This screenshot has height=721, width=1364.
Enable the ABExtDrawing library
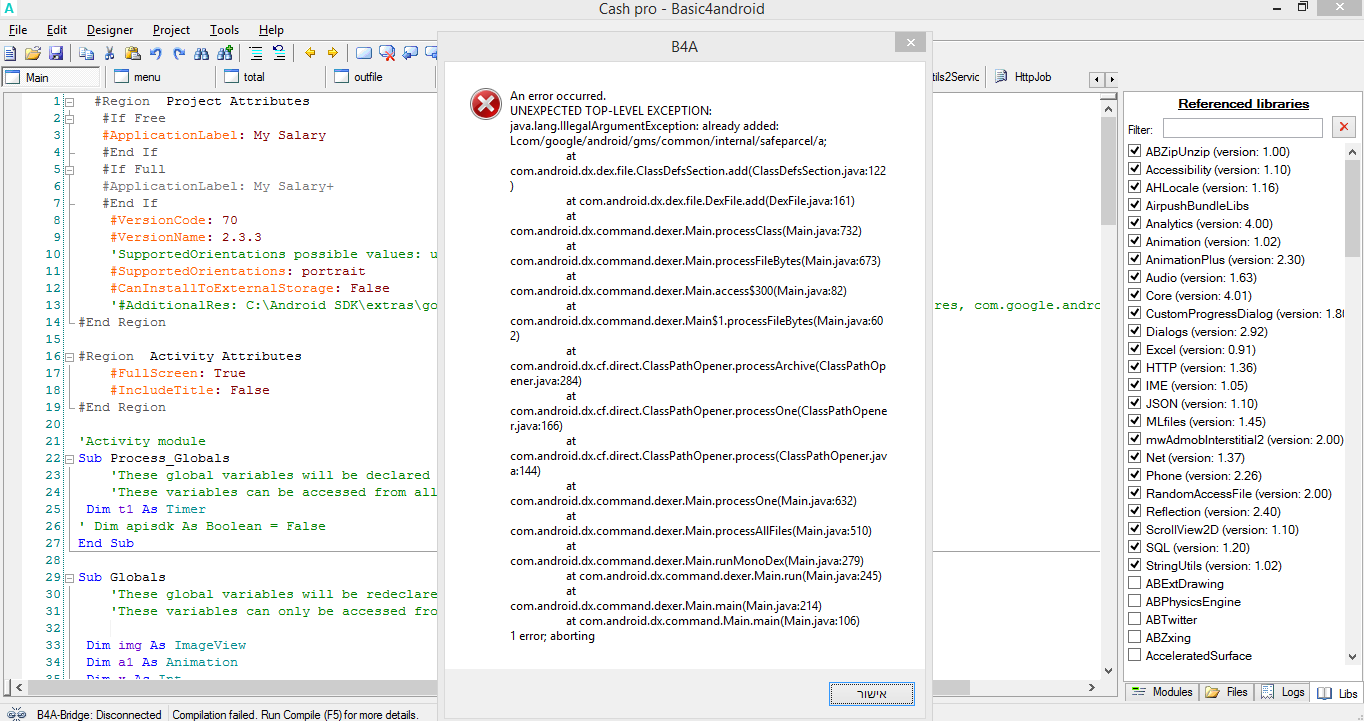coord(1135,583)
